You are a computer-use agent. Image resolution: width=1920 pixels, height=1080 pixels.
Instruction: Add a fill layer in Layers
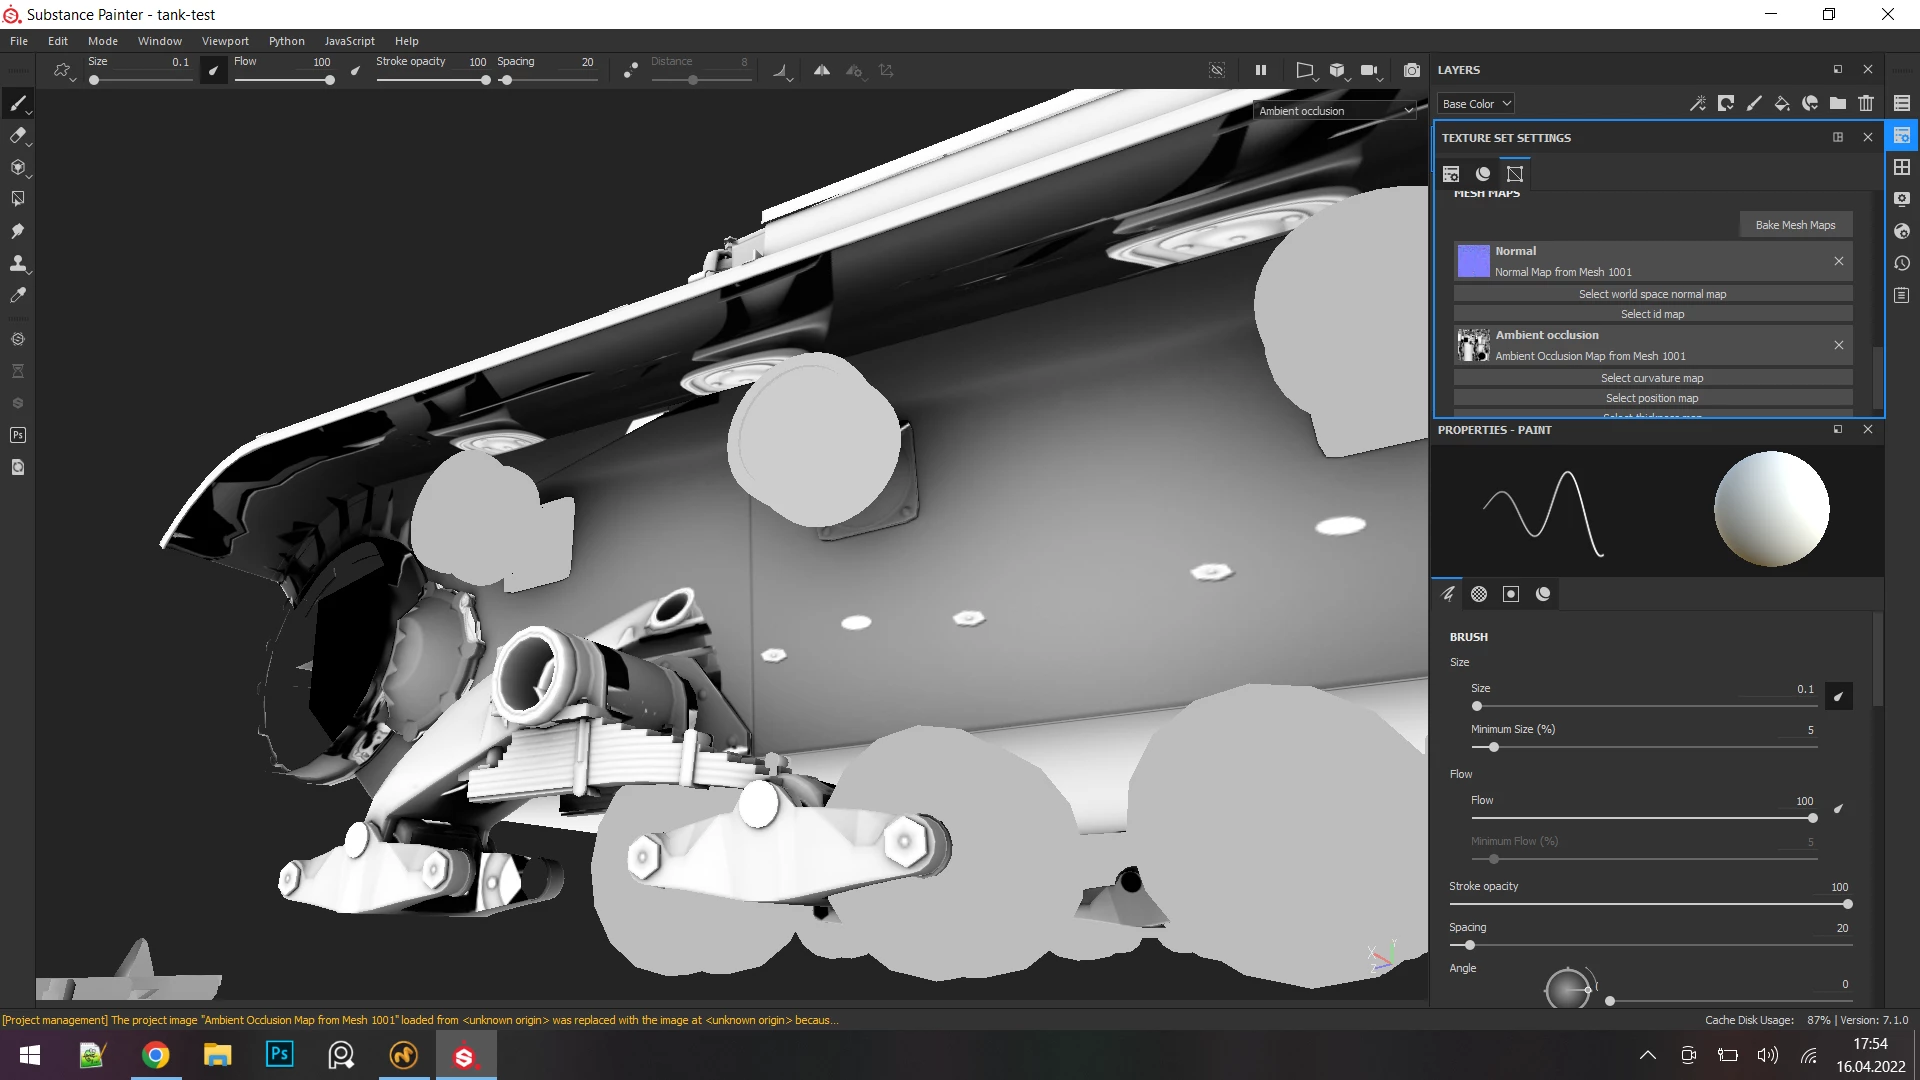[x=1782, y=103]
